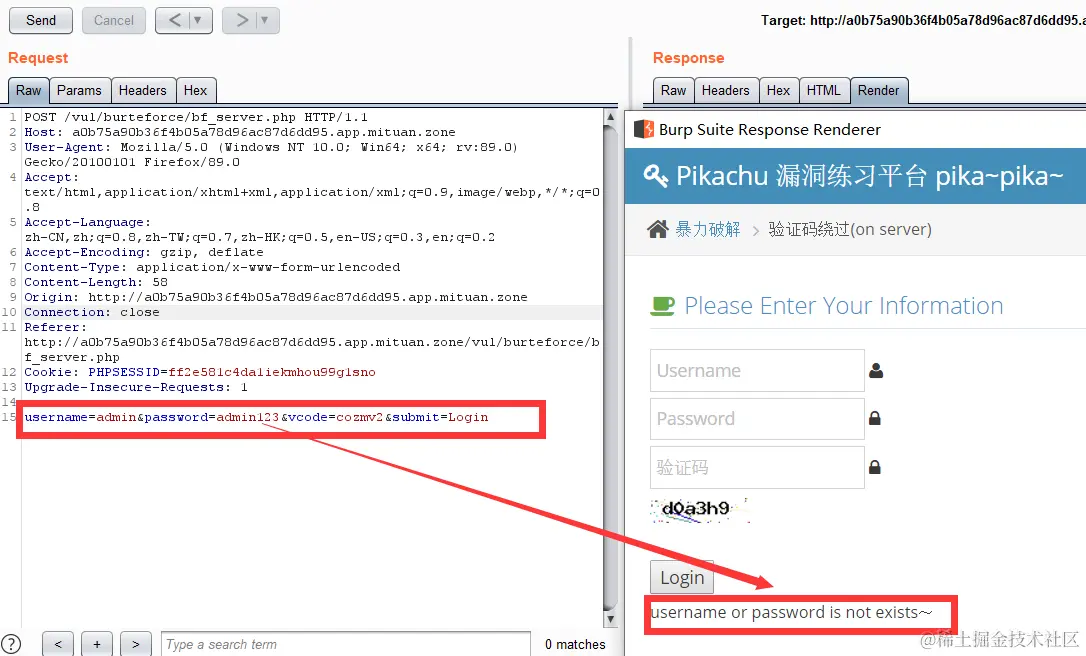Click the Accept-Encoding header line

click(x=143, y=252)
